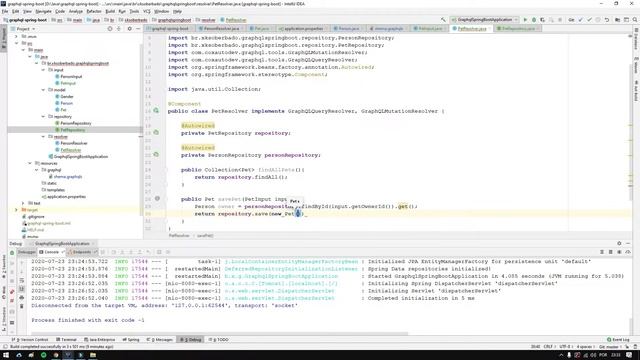Viewport: 640px width, 360px height.
Task: Collapse all in Project panel toolbar
Action: pos(119,29)
